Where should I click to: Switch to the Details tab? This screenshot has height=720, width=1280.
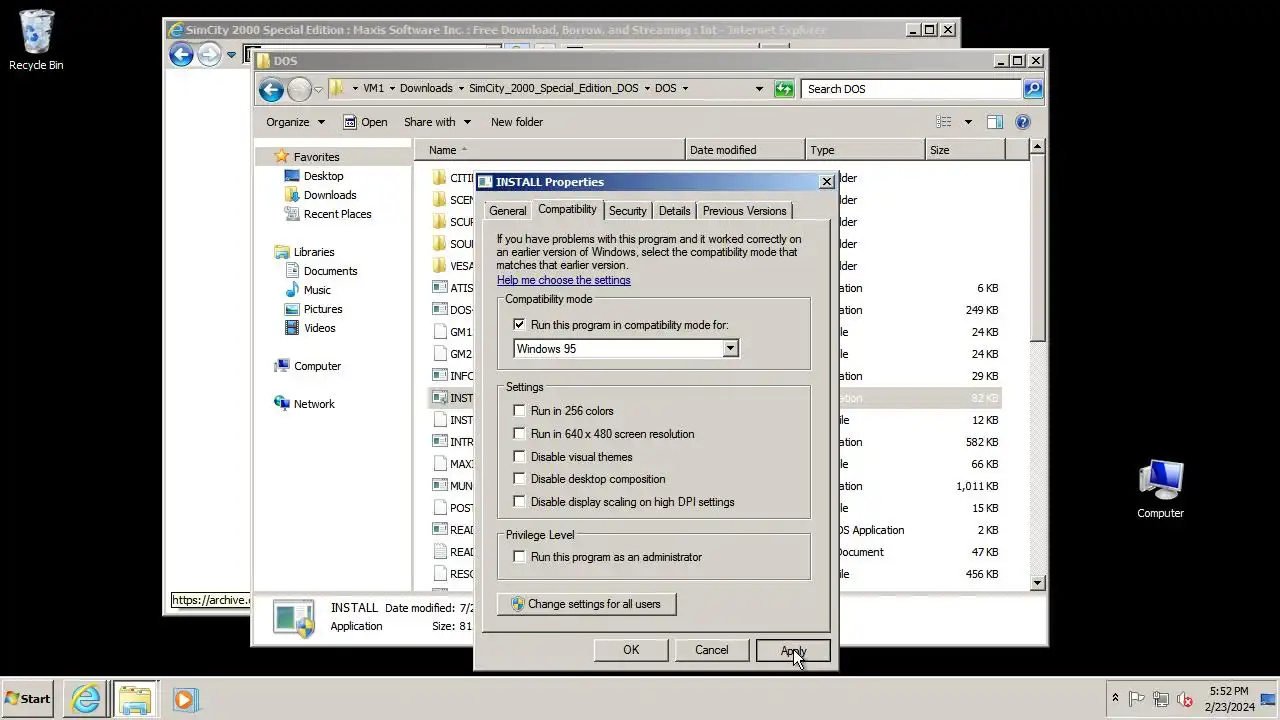tap(674, 211)
